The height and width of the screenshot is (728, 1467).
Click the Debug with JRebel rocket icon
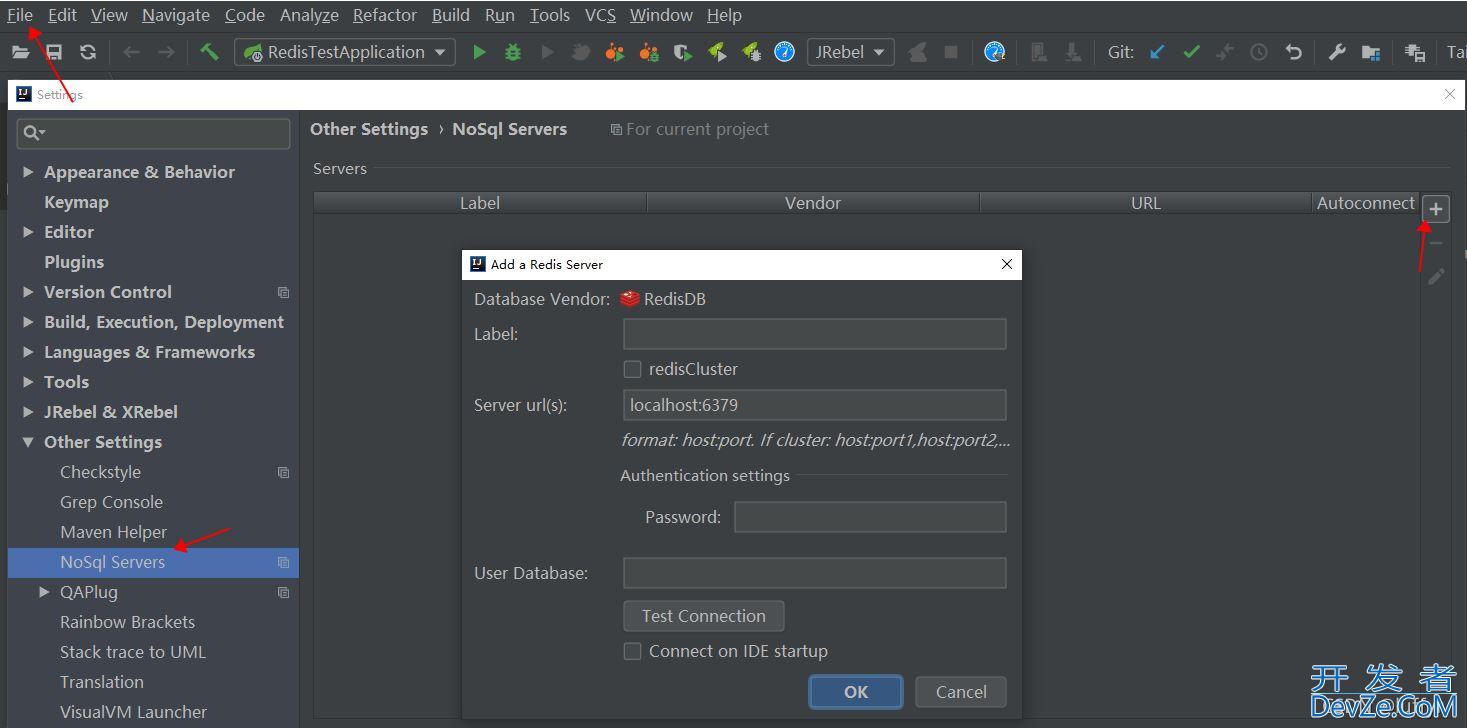click(751, 52)
